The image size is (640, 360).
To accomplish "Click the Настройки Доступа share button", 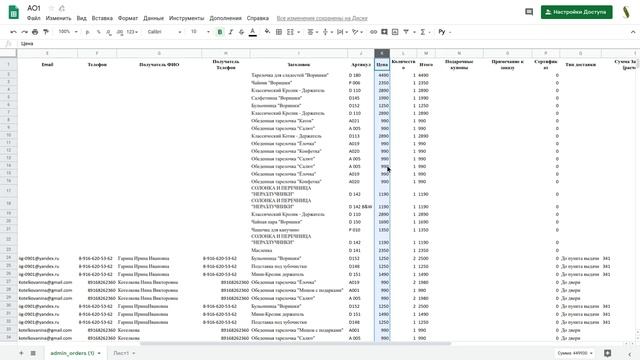I will tap(576, 12).
